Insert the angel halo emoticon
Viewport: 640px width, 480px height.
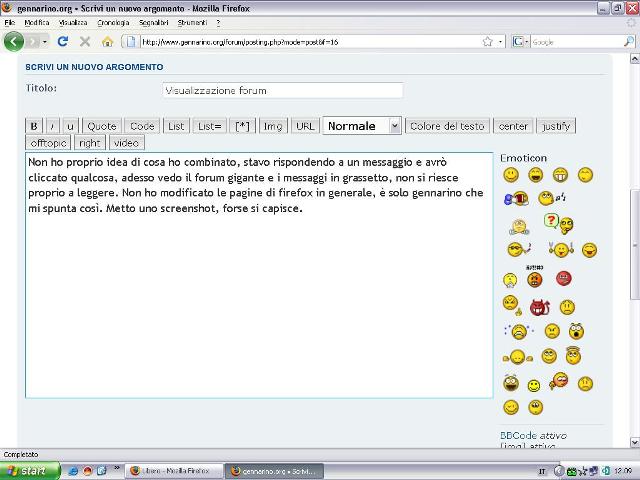pos(574,354)
